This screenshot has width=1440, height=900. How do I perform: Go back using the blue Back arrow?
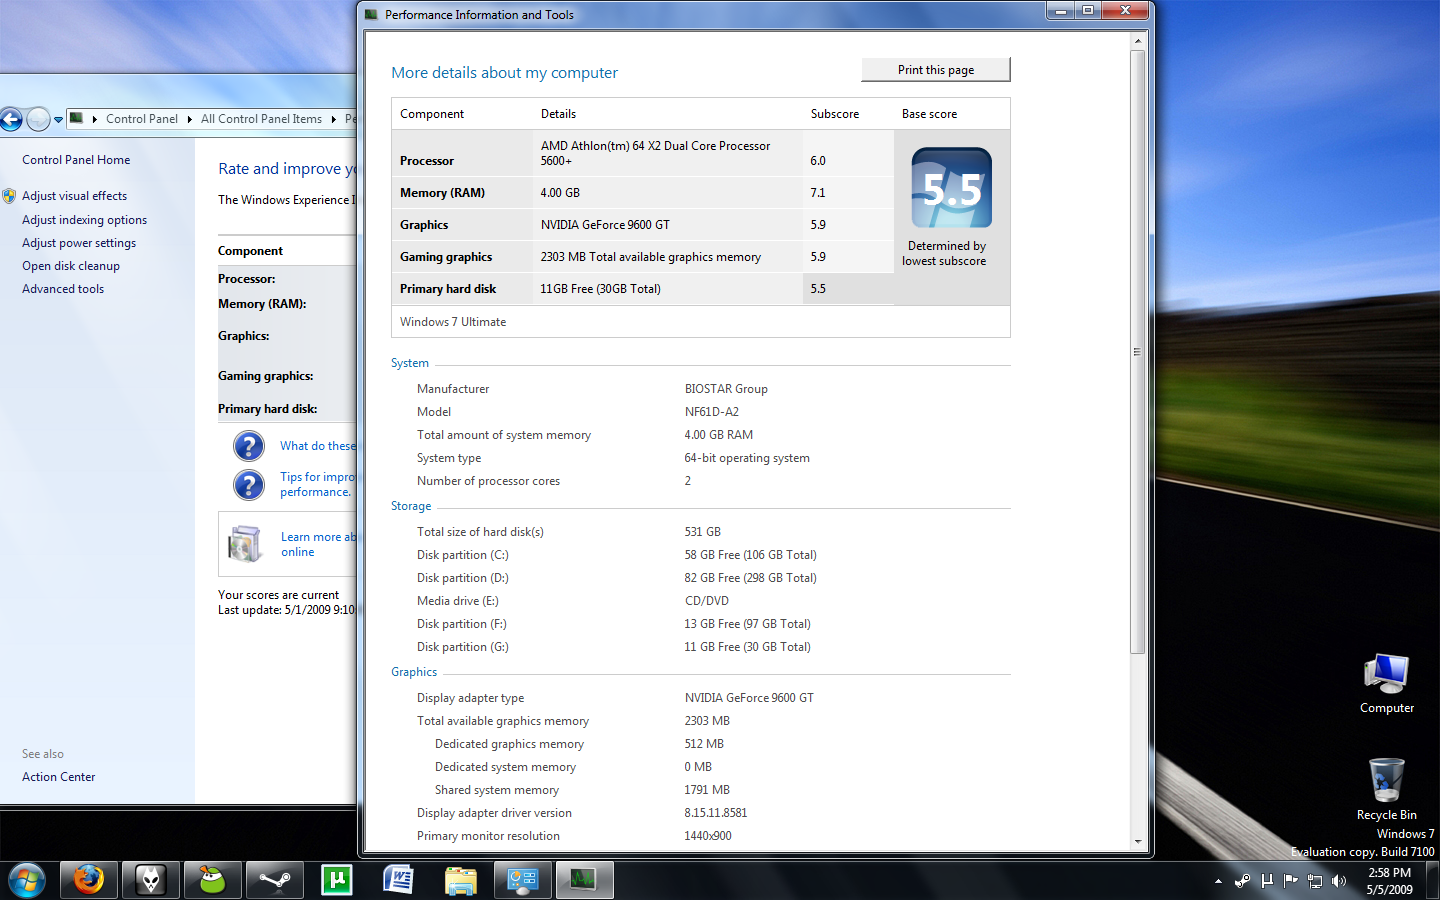click(11, 119)
